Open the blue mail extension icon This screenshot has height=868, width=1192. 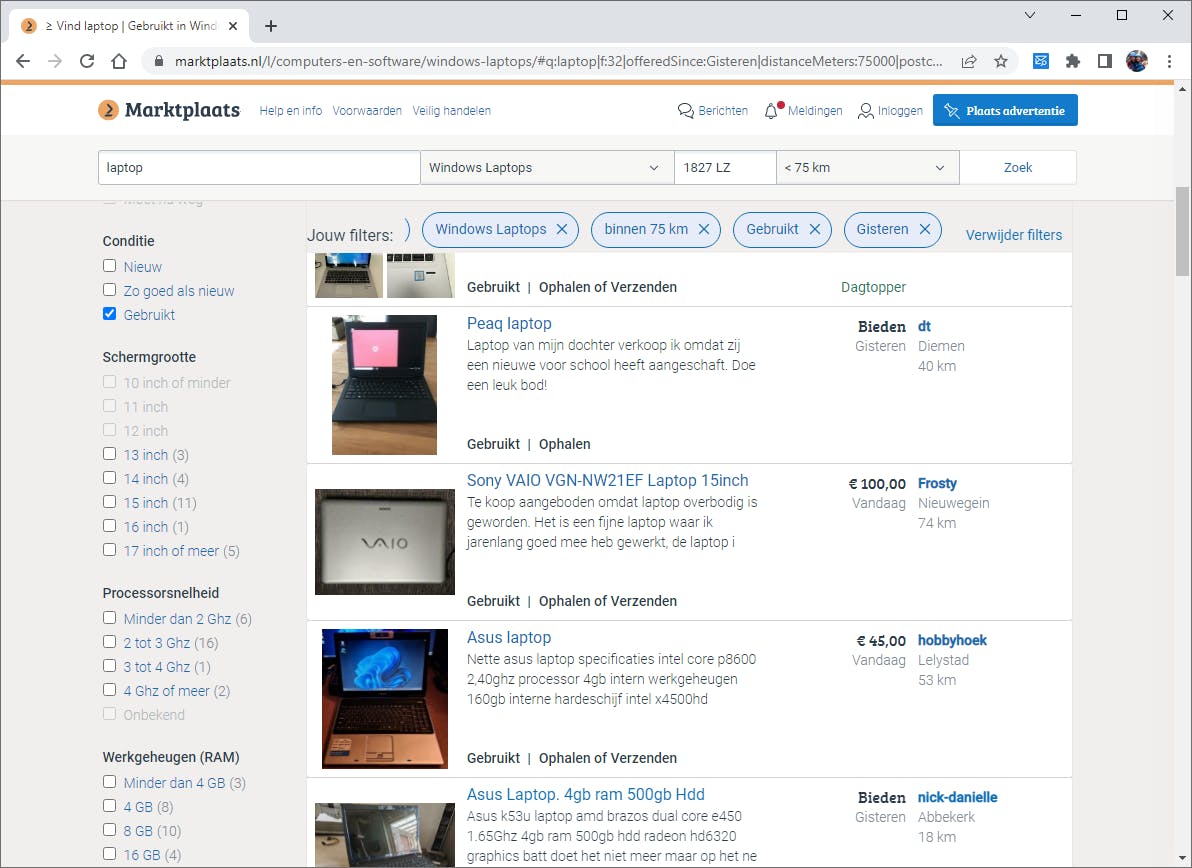1041,61
